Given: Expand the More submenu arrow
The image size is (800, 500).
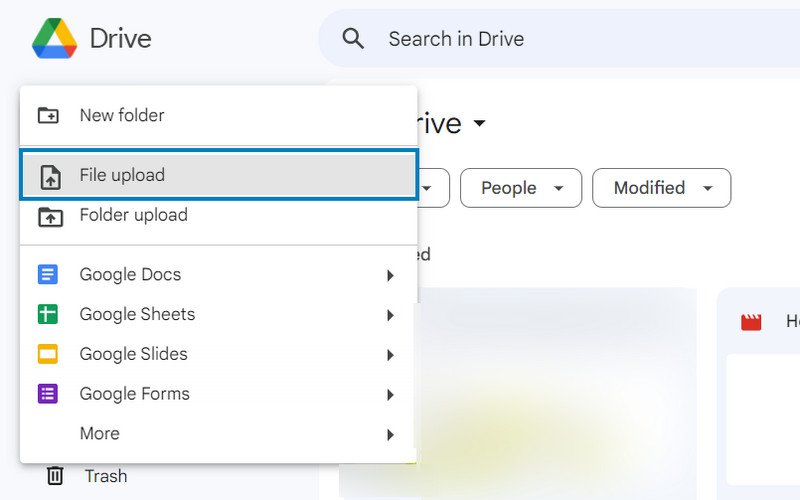Looking at the screenshot, I should (x=390, y=435).
